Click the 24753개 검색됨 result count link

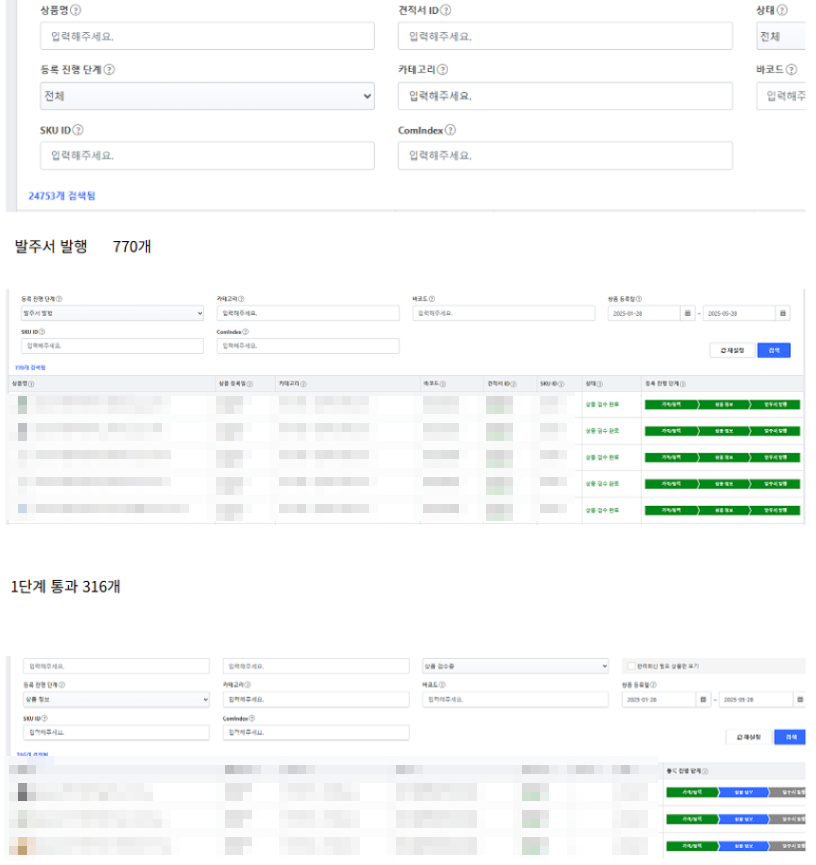(x=62, y=196)
